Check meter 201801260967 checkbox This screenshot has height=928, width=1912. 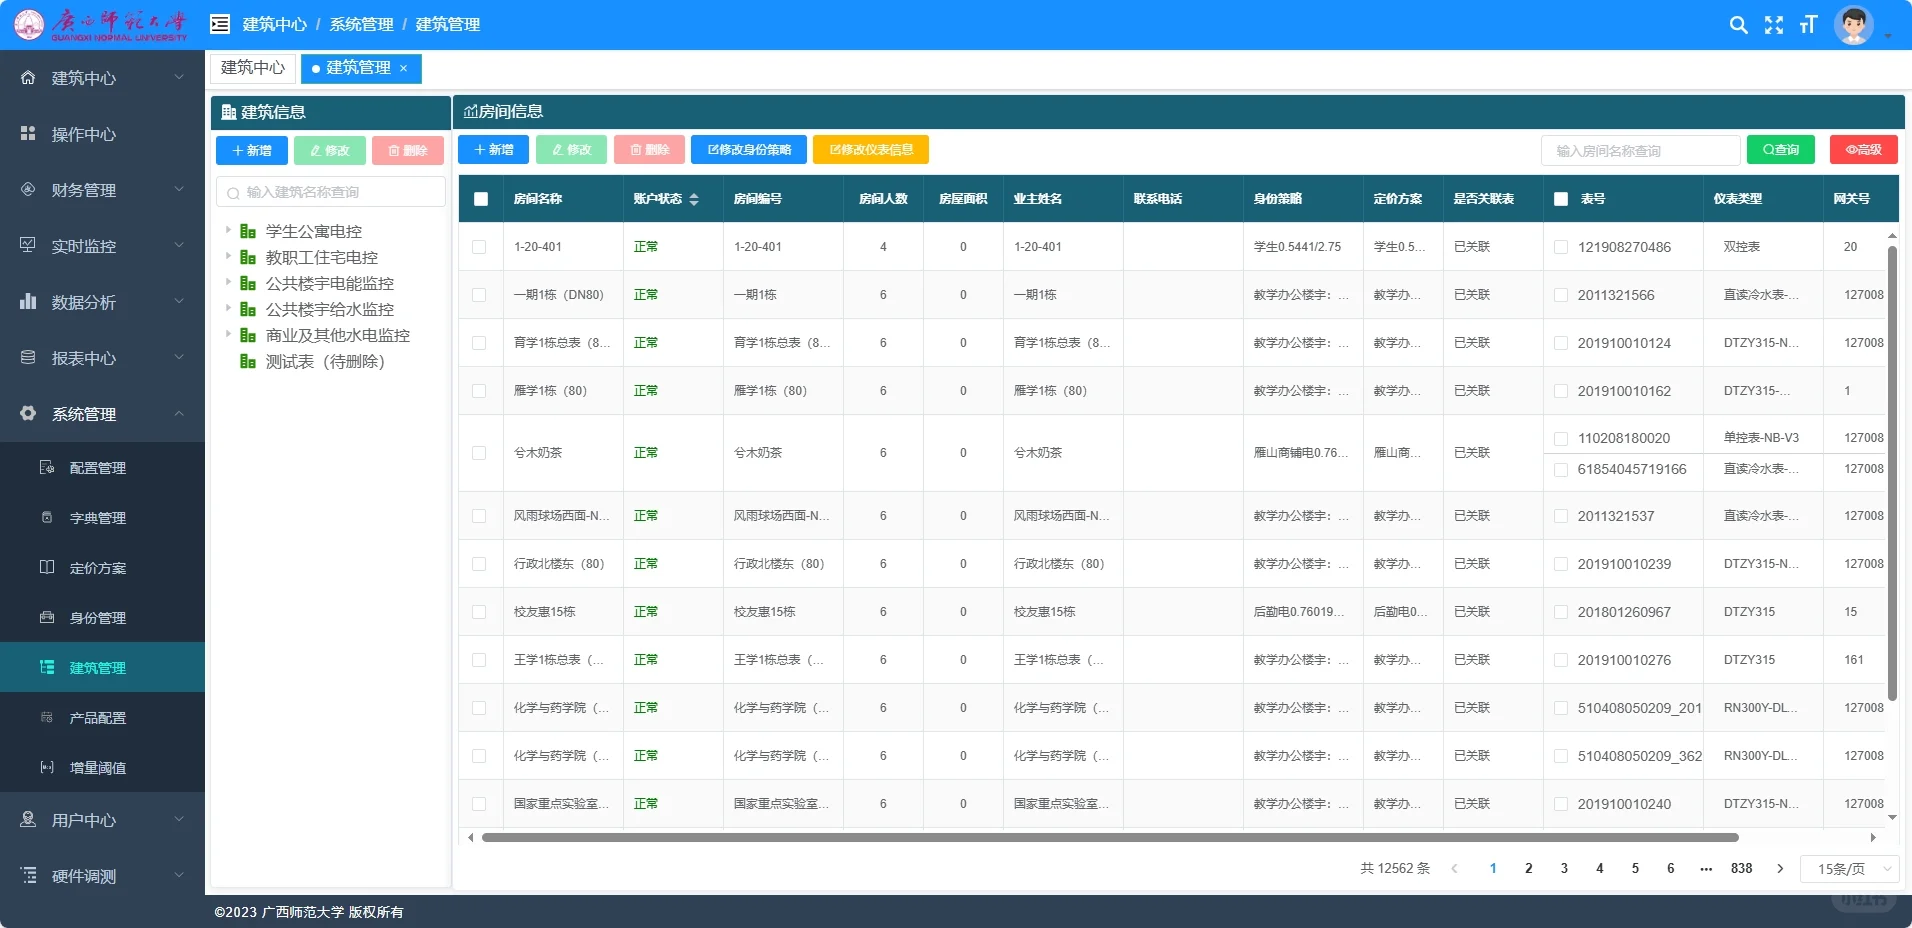click(x=1561, y=612)
